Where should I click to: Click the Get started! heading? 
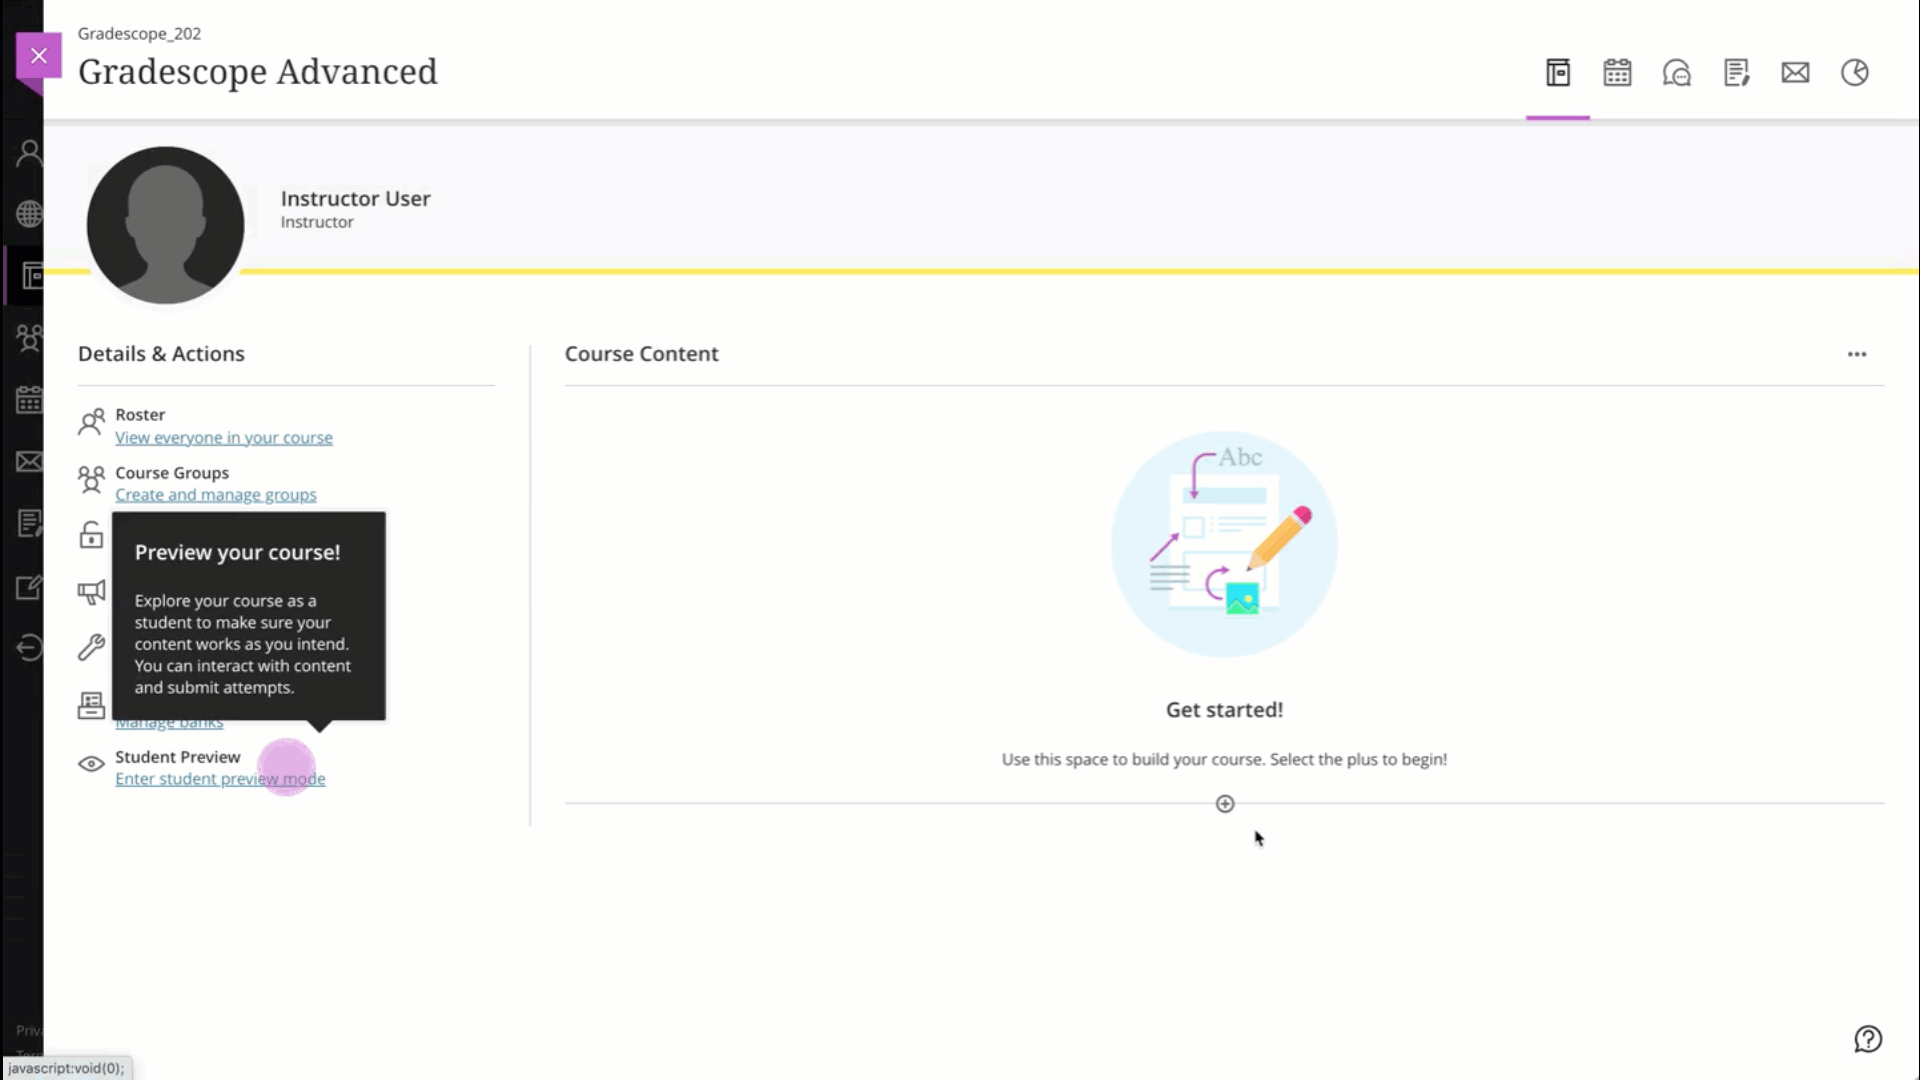coord(1225,710)
